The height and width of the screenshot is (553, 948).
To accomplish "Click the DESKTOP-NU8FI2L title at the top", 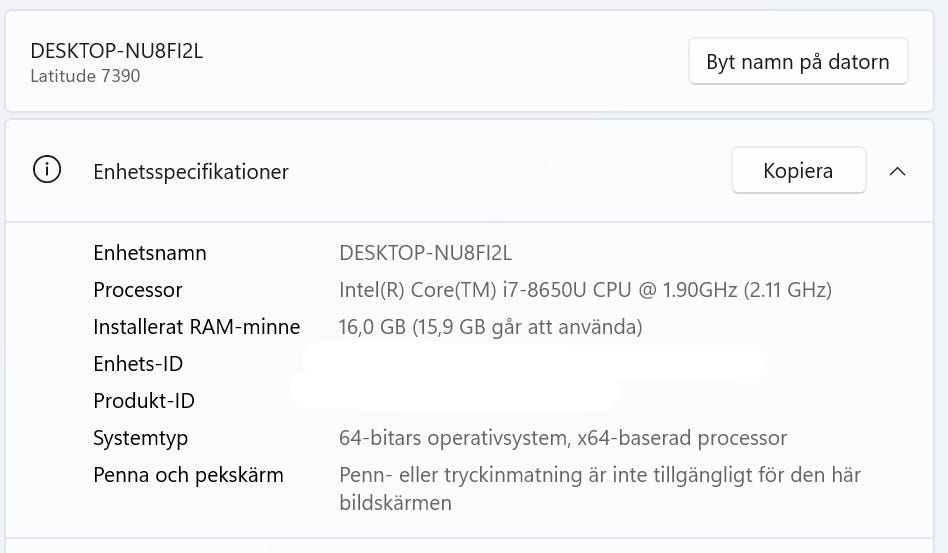I will click(x=117, y=51).
